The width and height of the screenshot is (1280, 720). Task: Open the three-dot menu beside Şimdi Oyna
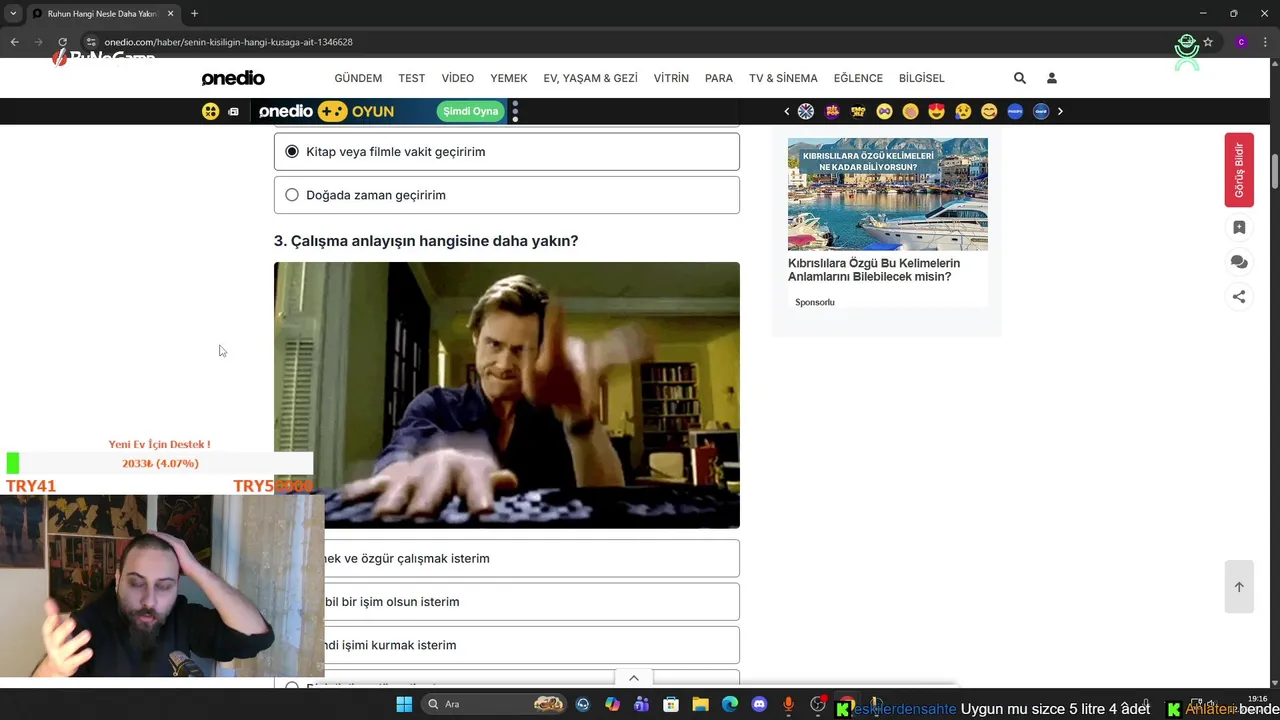(x=515, y=111)
